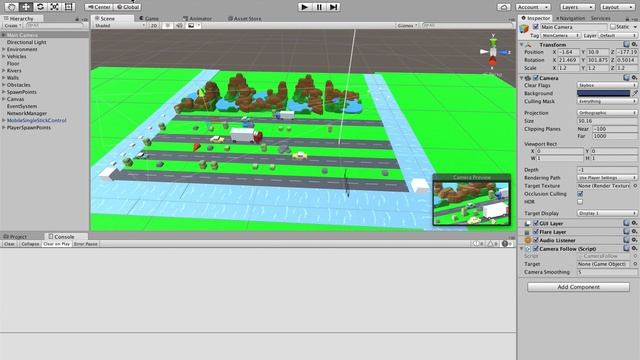Toggle console Collapse button
Viewport: 640px width, 360px height.
click(x=30, y=244)
